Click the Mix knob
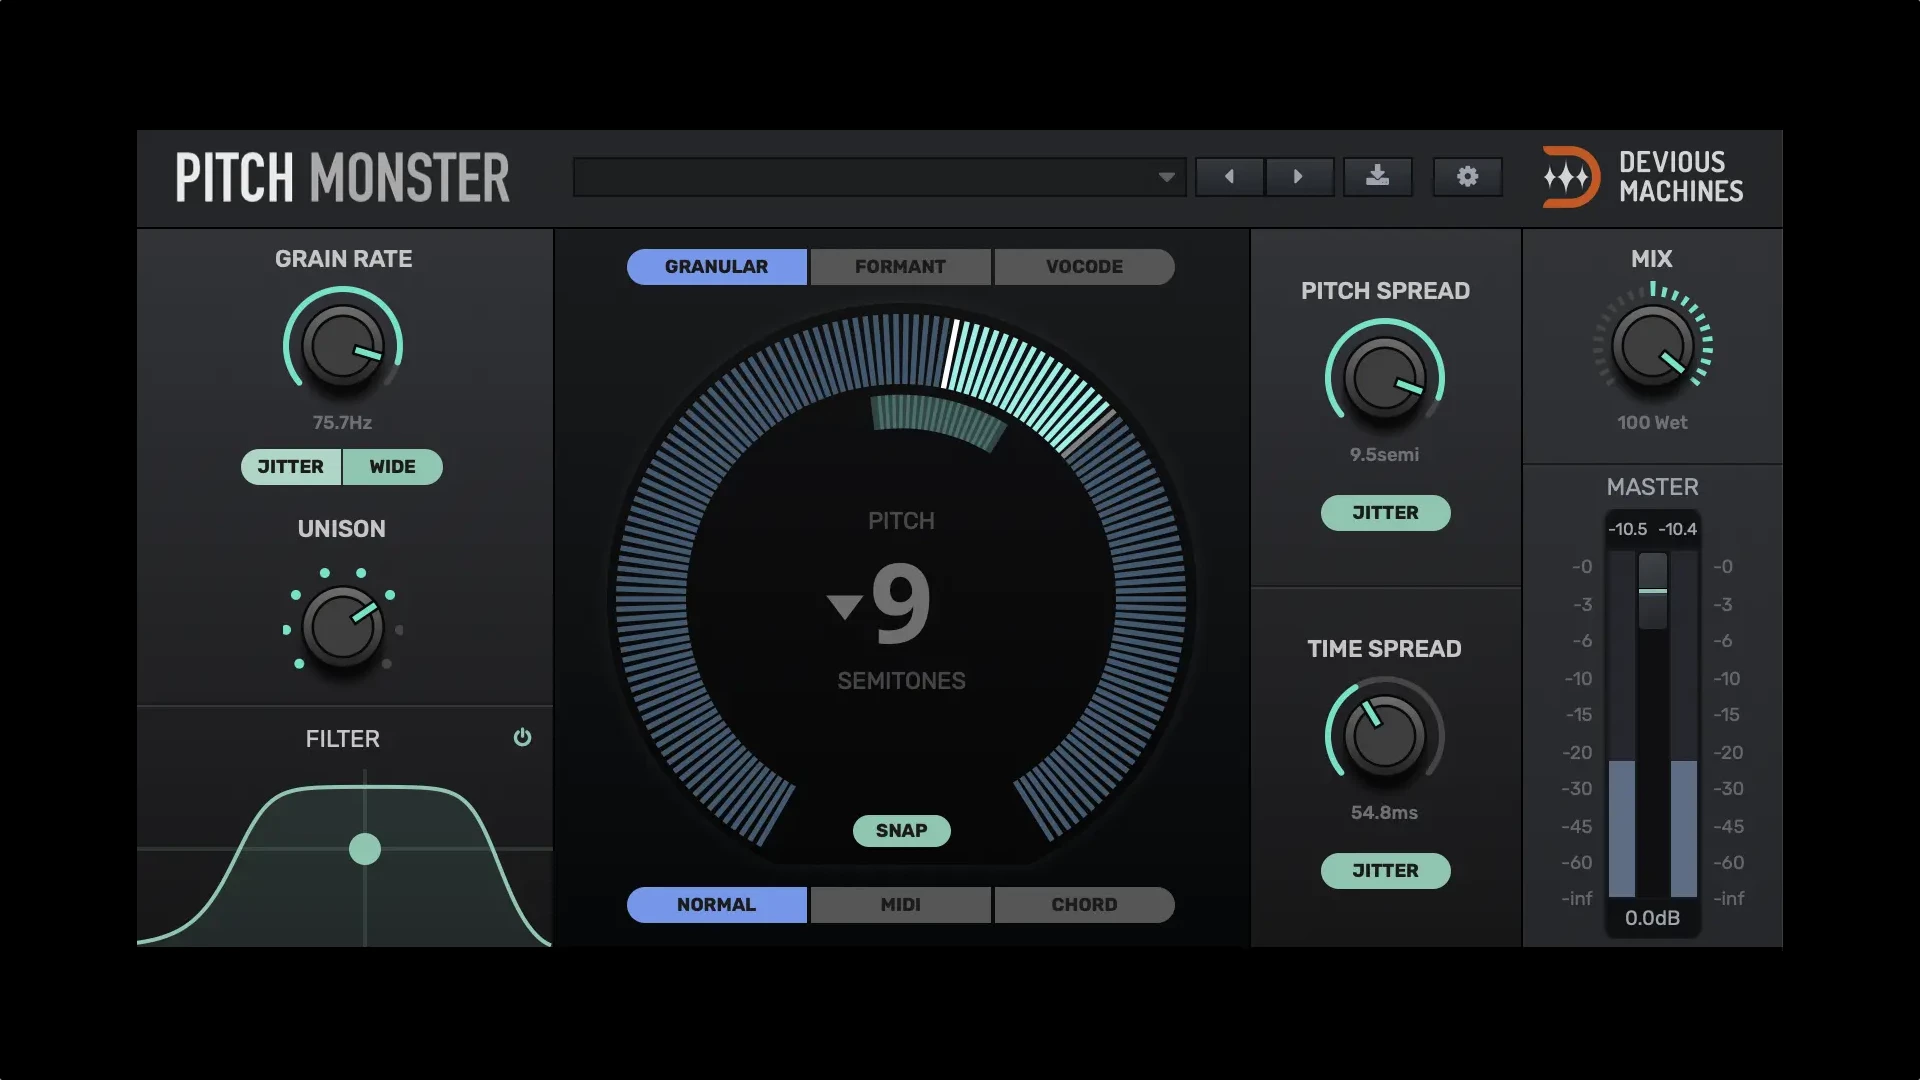The height and width of the screenshot is (1080, 1920). click(1652, 347)
